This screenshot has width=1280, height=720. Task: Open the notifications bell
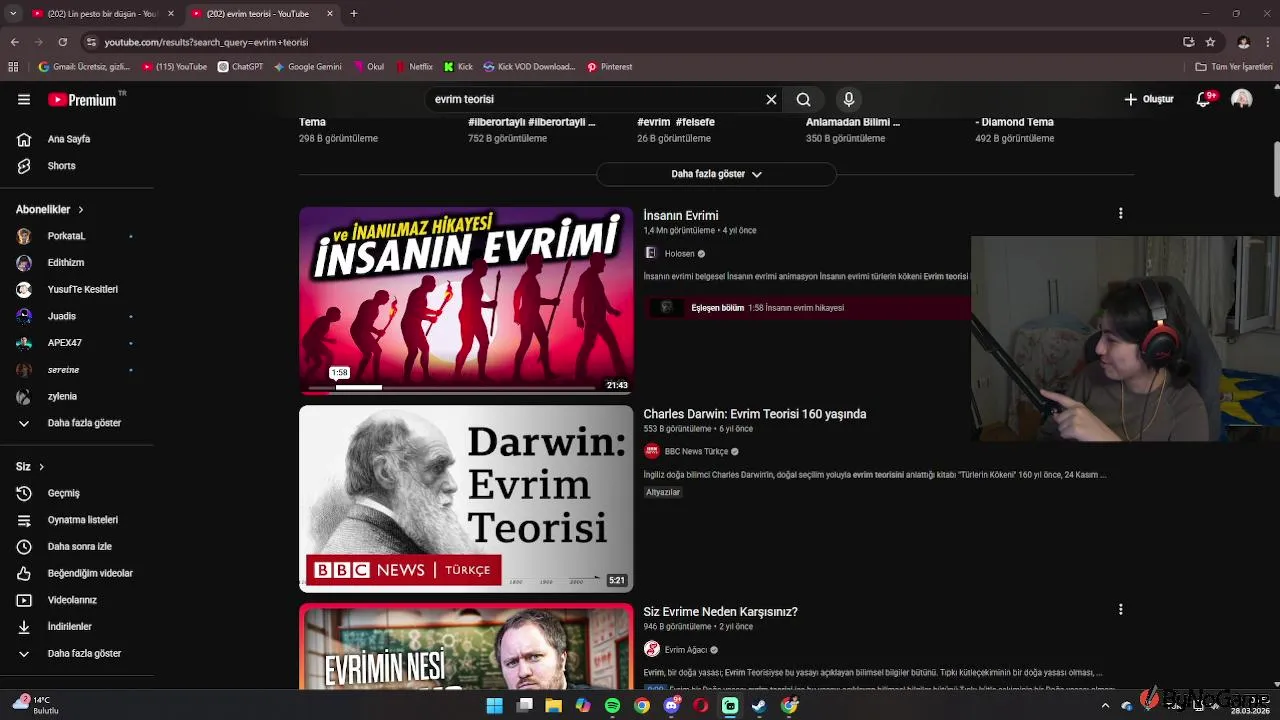(1204, 99)
